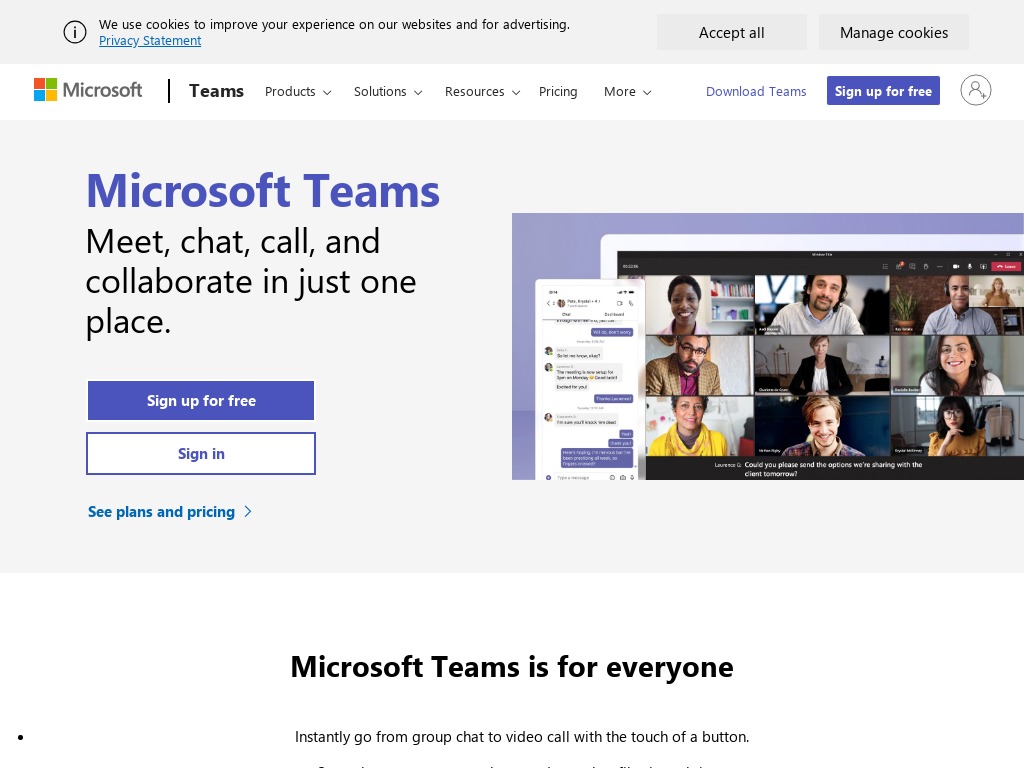The width and height of the screenshot is (1024, 768).
Task: Open the account sign-in avatar icon
Action: 975,90
